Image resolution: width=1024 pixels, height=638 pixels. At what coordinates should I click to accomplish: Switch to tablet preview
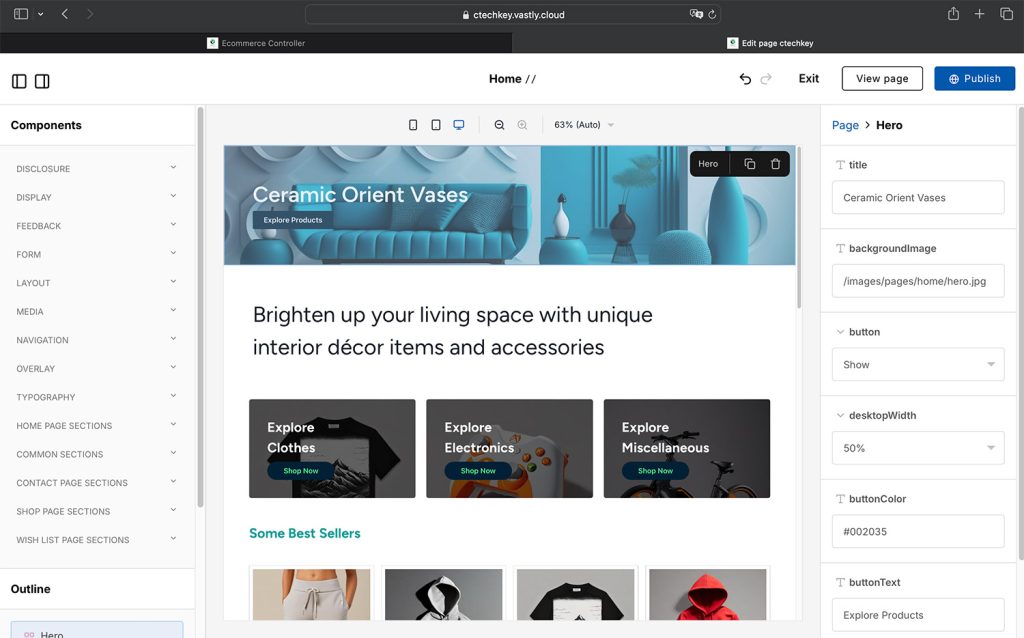pyautogui.click(x=436, y=125)
